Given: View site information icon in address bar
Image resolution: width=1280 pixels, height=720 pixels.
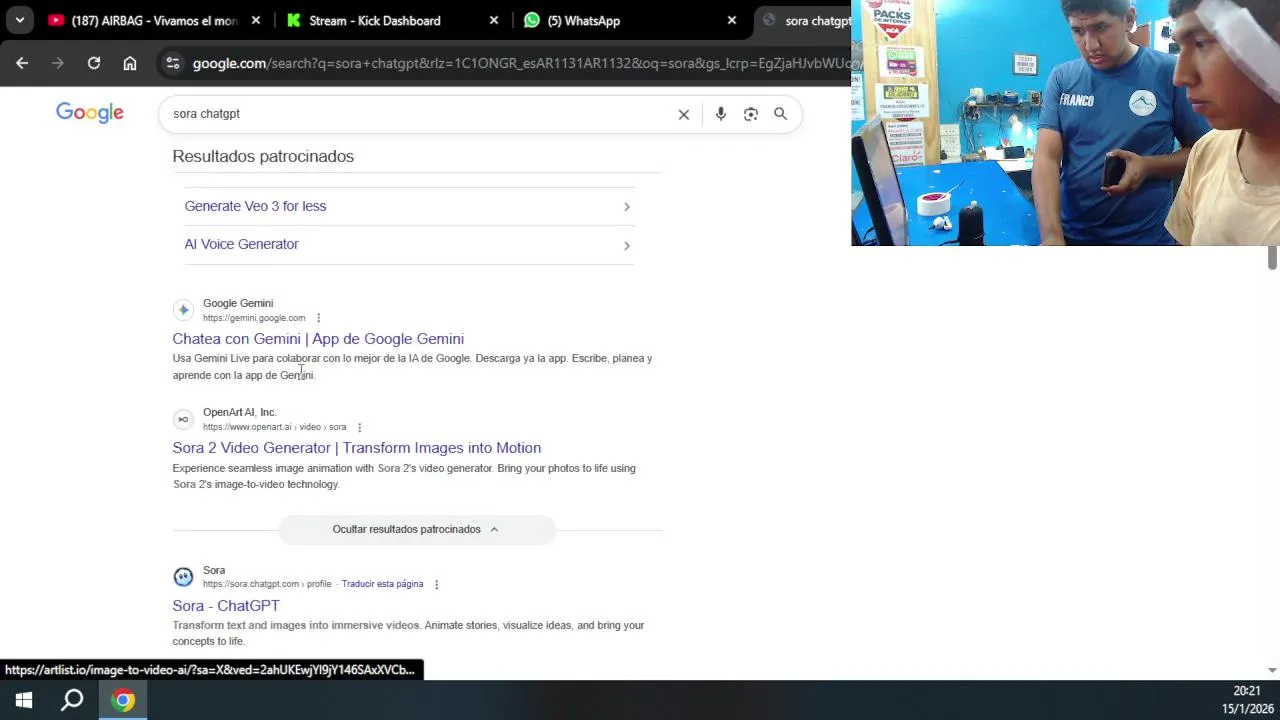Looking at the screenshot, I should point(173,63).
